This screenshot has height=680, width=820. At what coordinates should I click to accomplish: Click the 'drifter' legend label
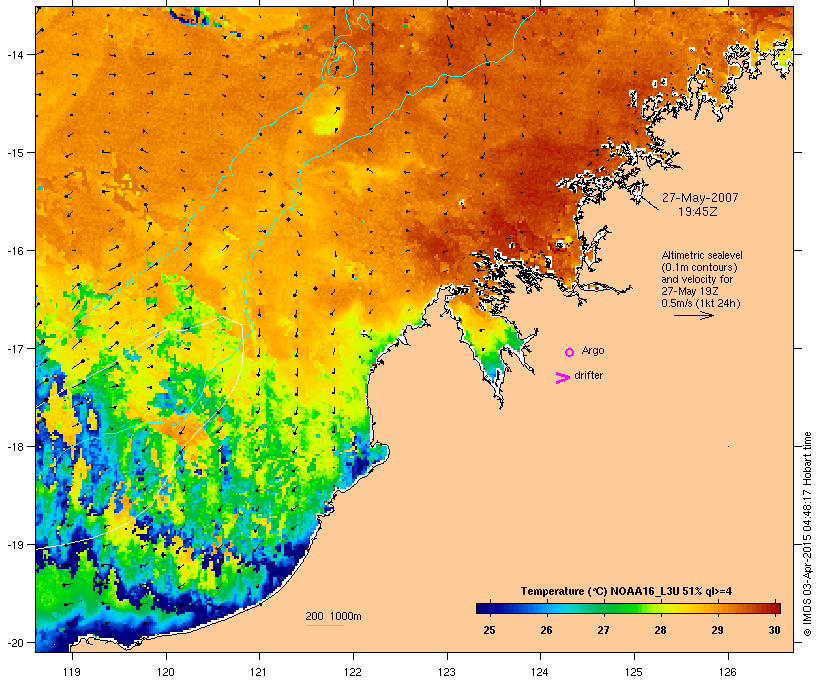pos(588,375)
